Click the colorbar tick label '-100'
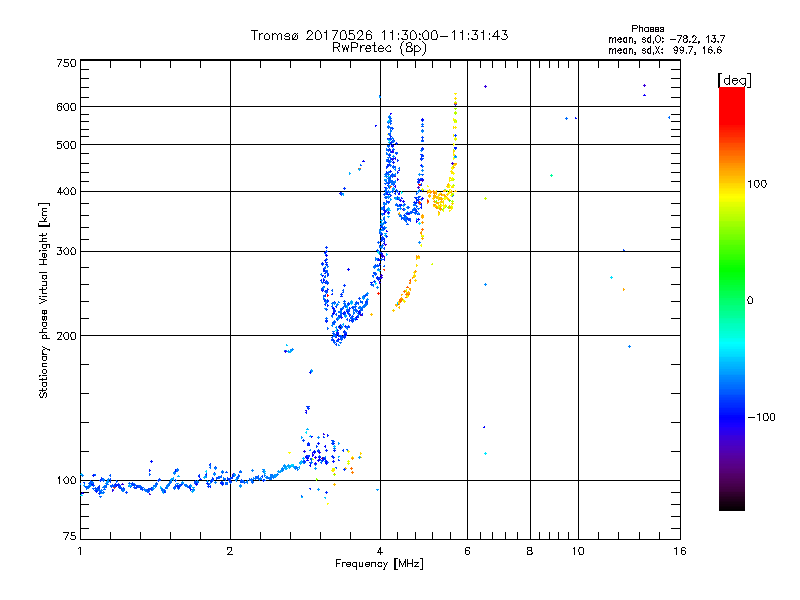This screenshot has width=800, height=600. (x=761, y=417)
